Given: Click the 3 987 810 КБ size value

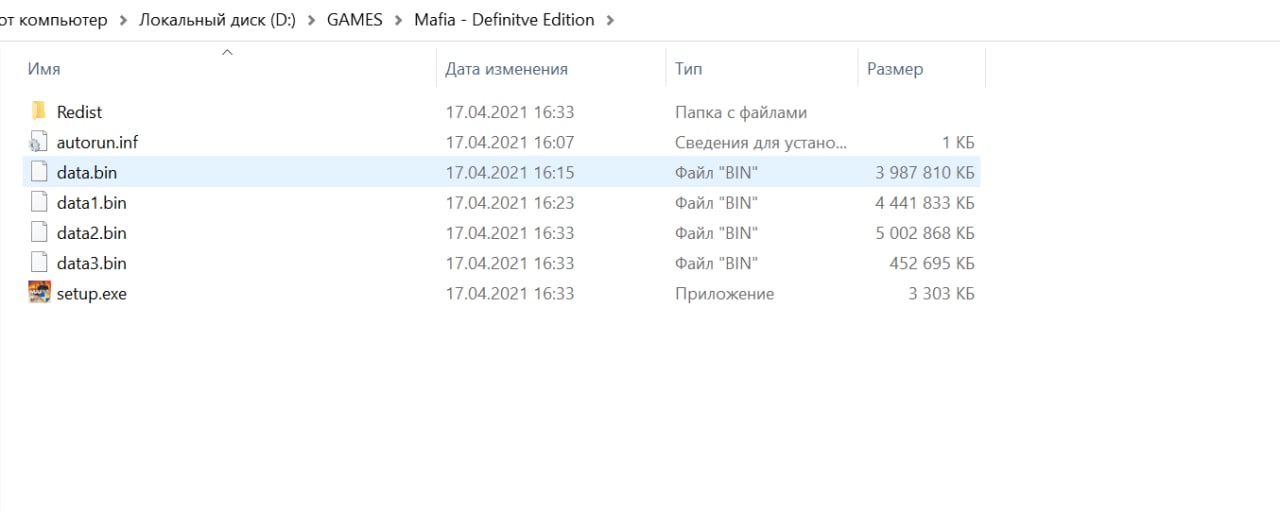Looking at the screenshot, I should click(x=925, y=172).
